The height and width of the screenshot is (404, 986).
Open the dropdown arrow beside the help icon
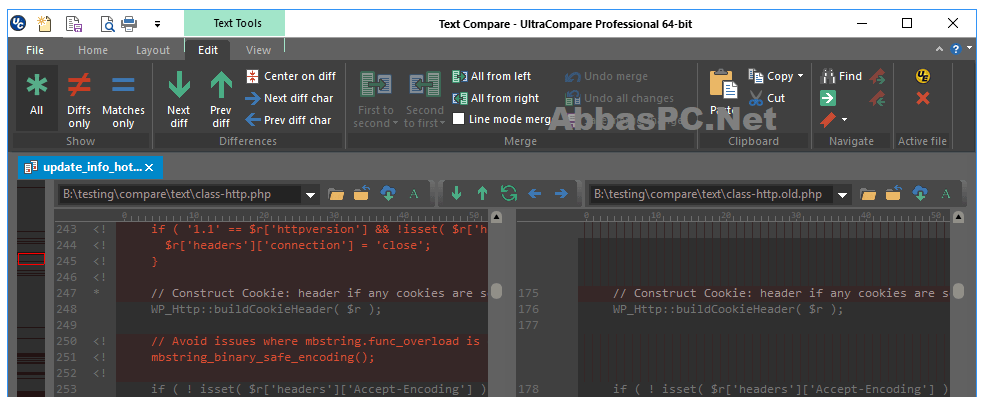click(969, 49)
